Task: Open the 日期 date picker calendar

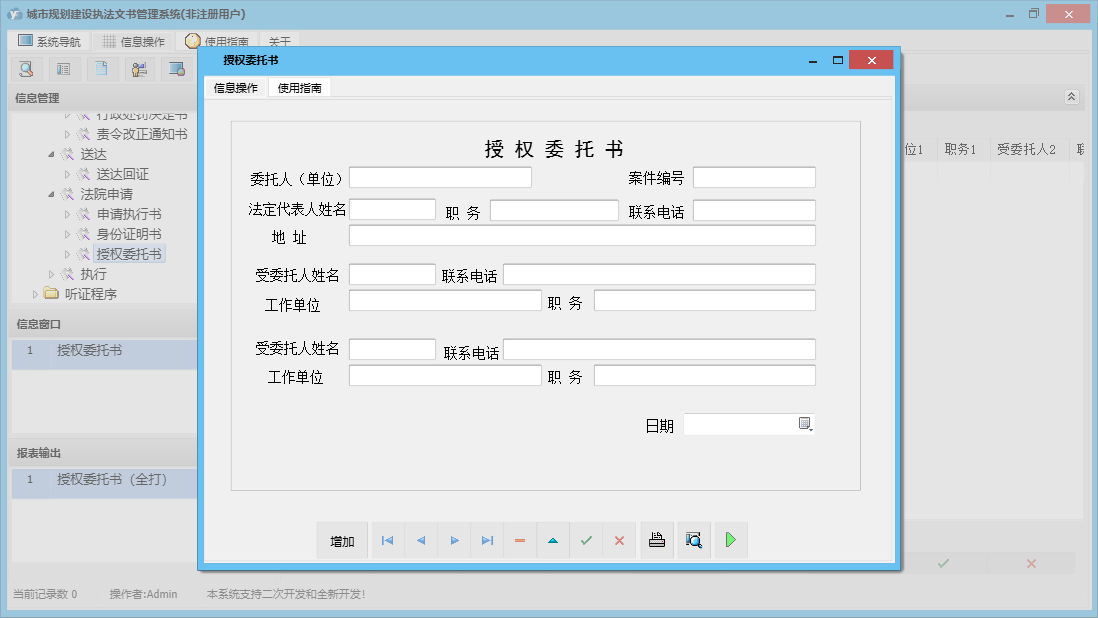Action: (806, 424)
